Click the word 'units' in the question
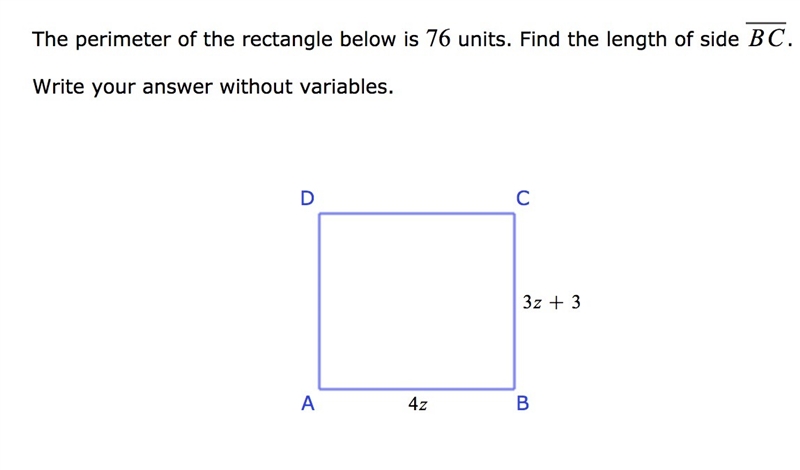800x470 pixels. point(482,39)
